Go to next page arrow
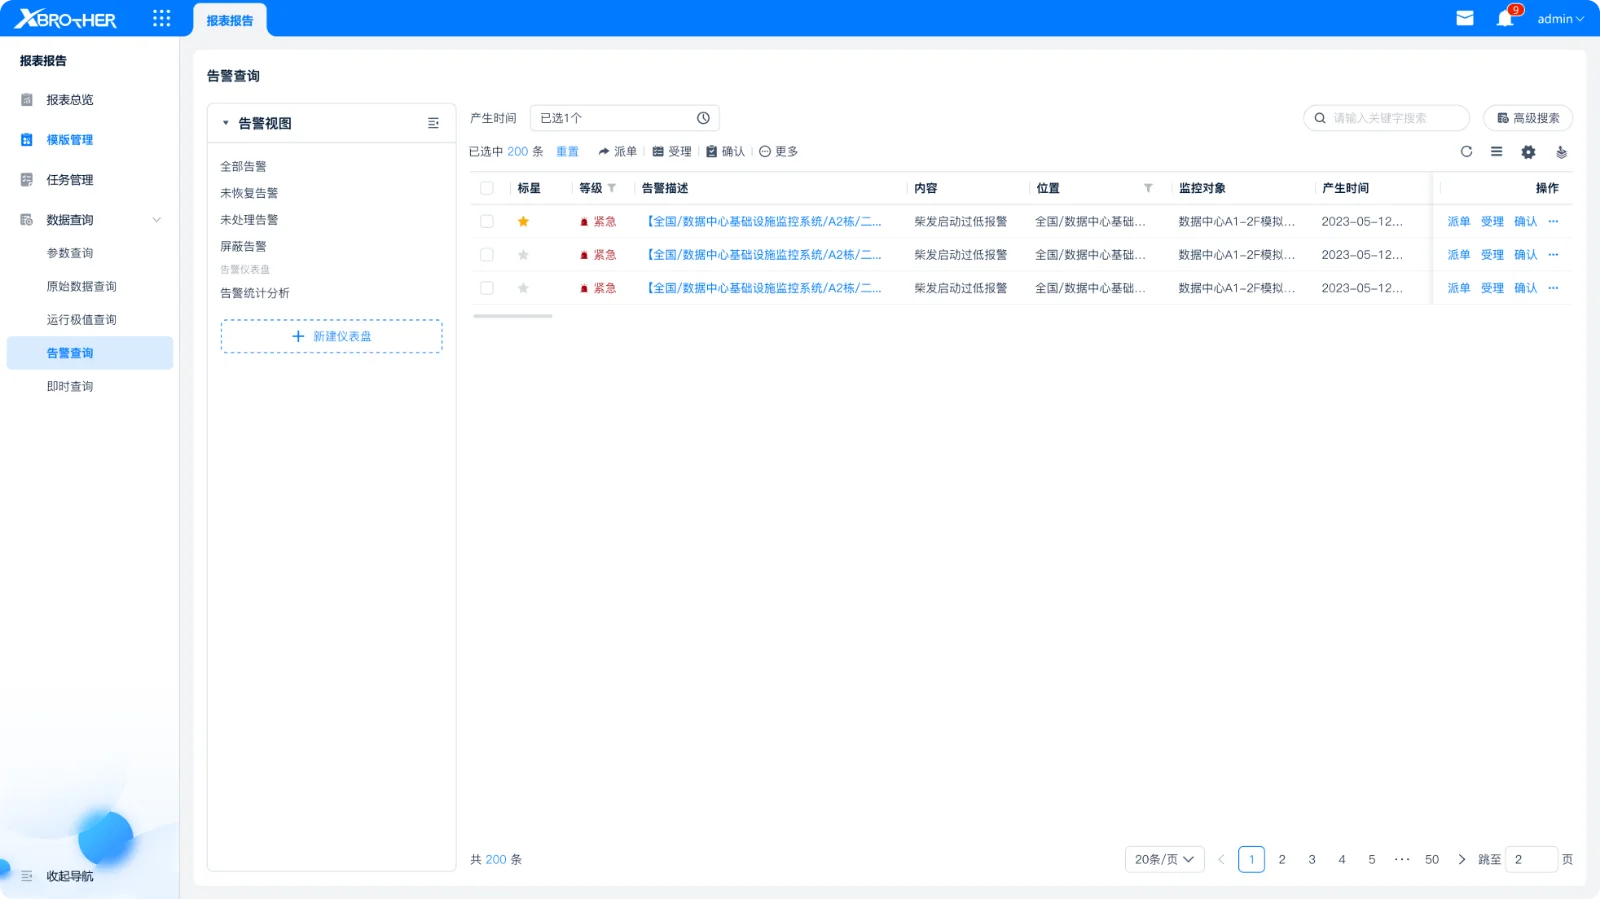The image size is (1600, 899). pos(1462,859)
